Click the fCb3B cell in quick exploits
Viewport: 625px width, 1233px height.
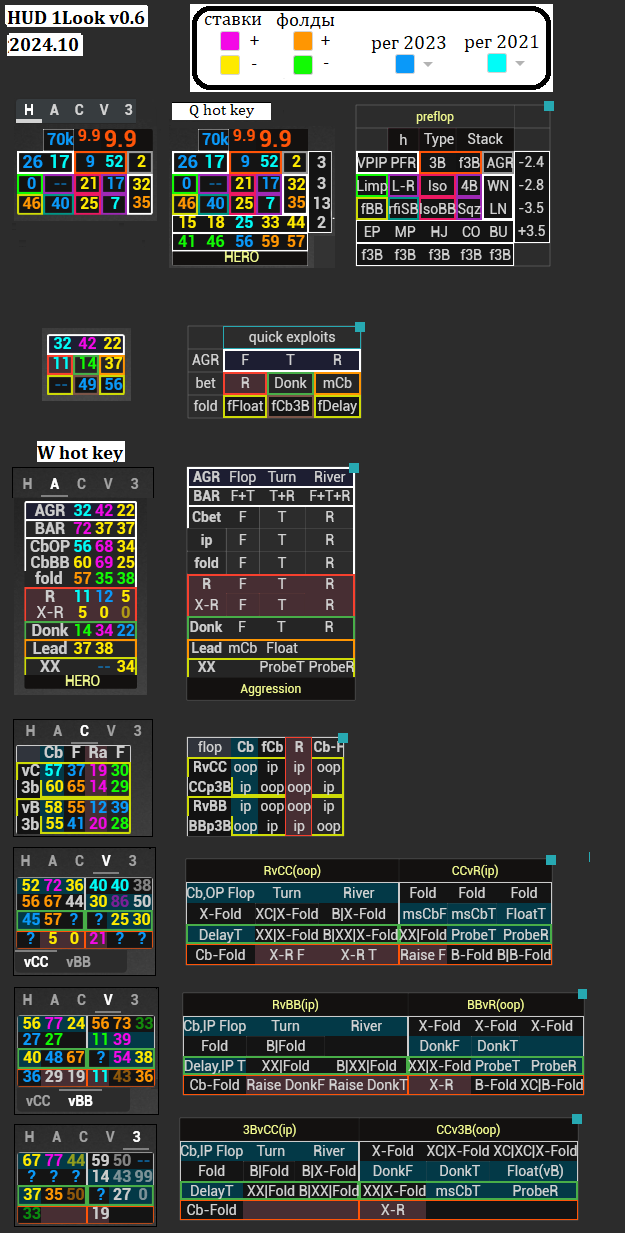tap(290, 406)
